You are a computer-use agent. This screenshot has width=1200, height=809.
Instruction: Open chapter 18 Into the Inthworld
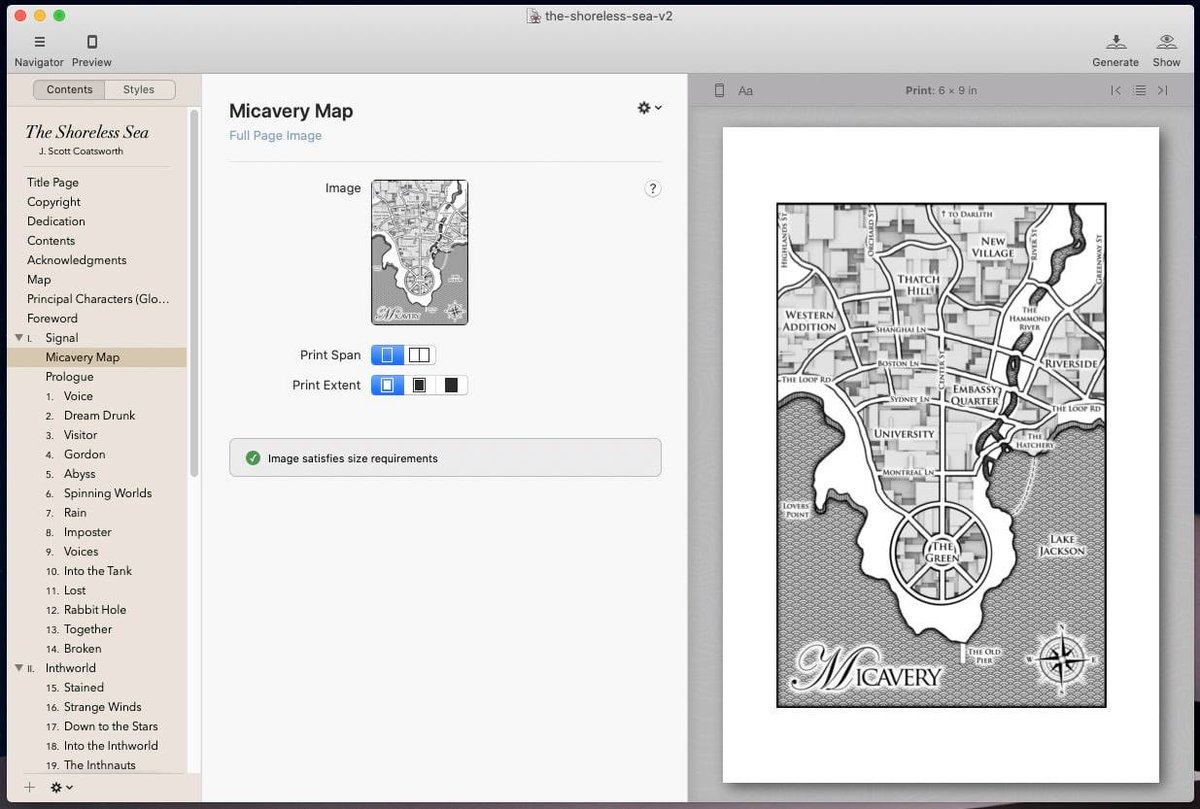coord(111,746)
